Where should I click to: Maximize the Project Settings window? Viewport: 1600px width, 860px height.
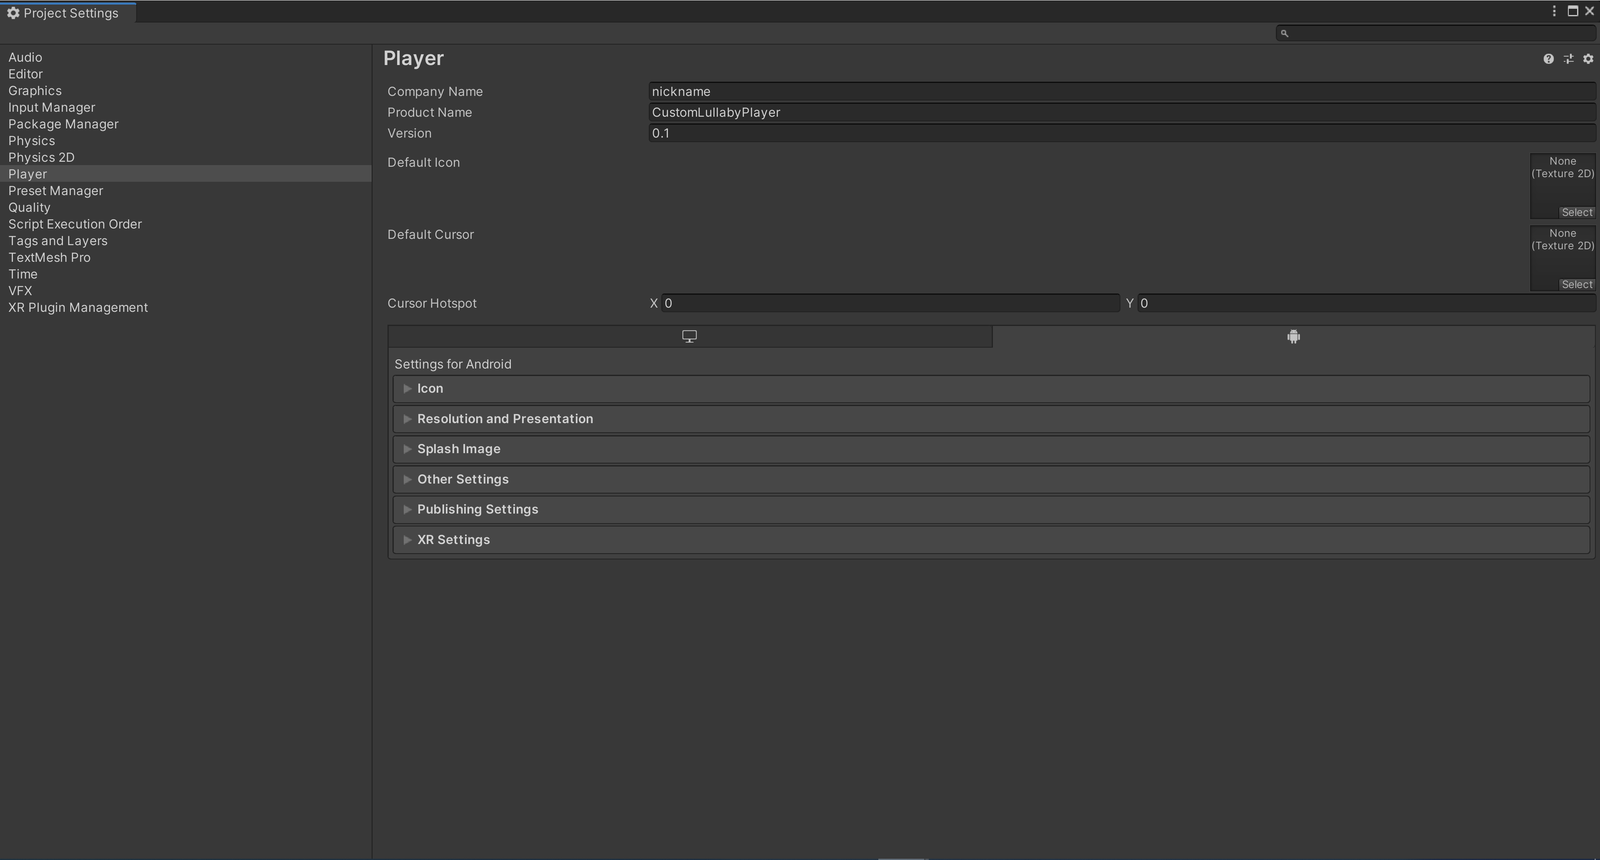[x=1572, y=11]
